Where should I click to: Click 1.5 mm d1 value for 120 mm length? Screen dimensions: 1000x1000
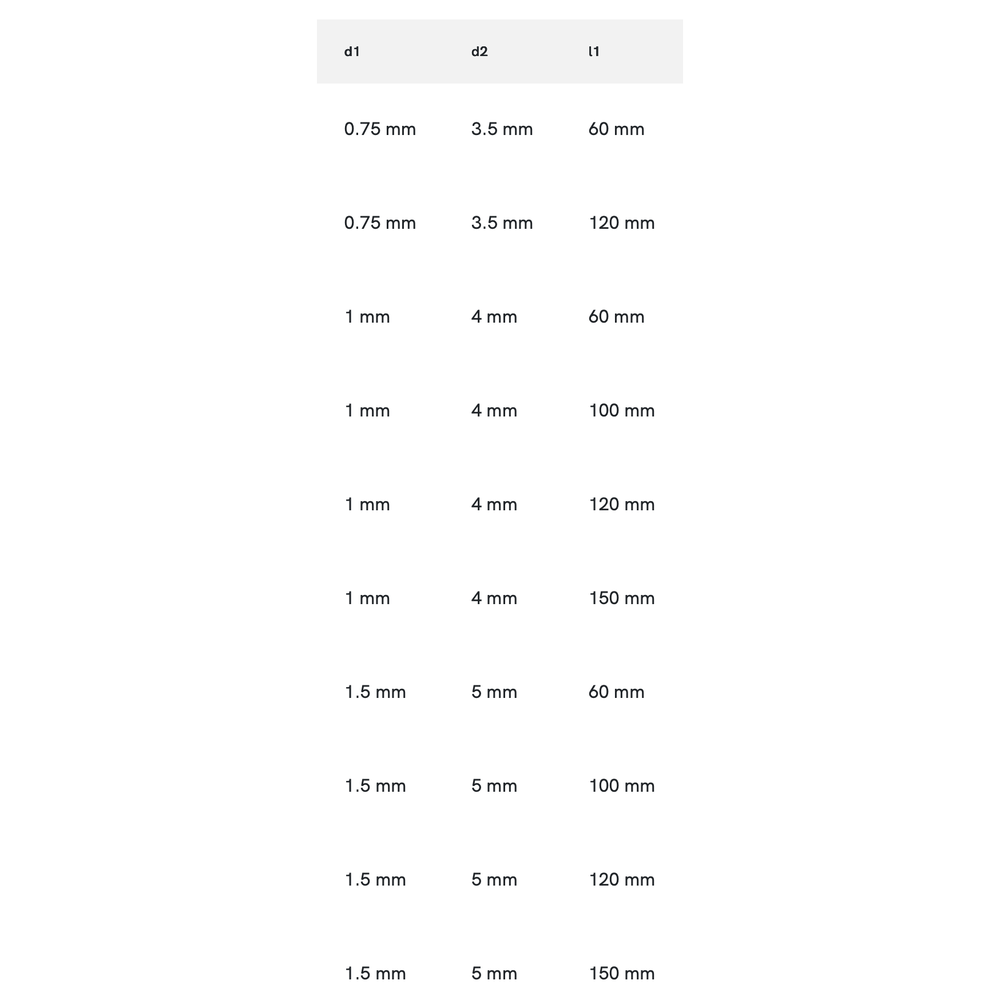(375, 880)
